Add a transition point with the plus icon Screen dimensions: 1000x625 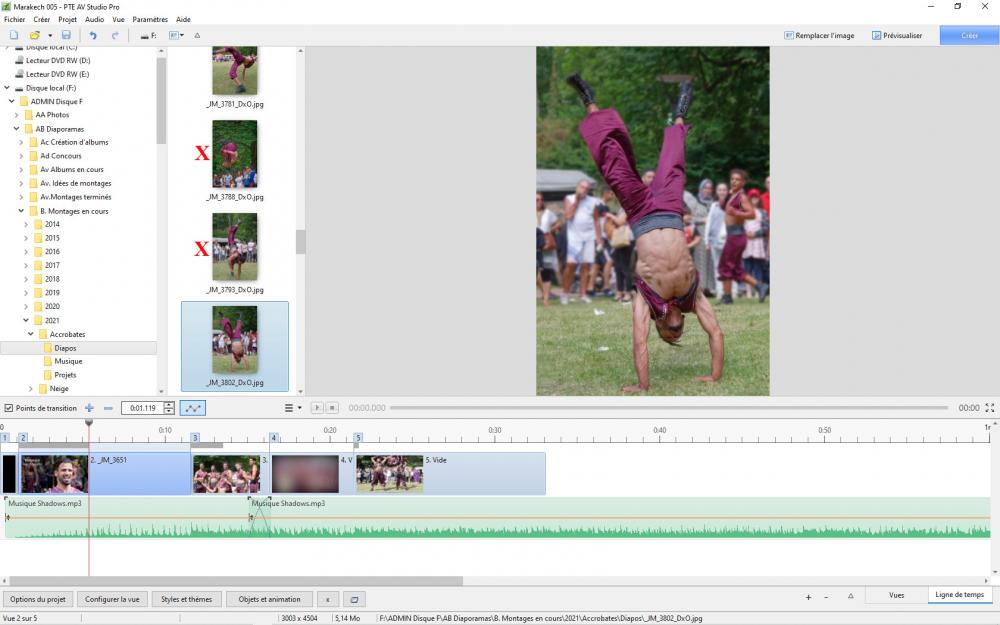coord(89,408)
